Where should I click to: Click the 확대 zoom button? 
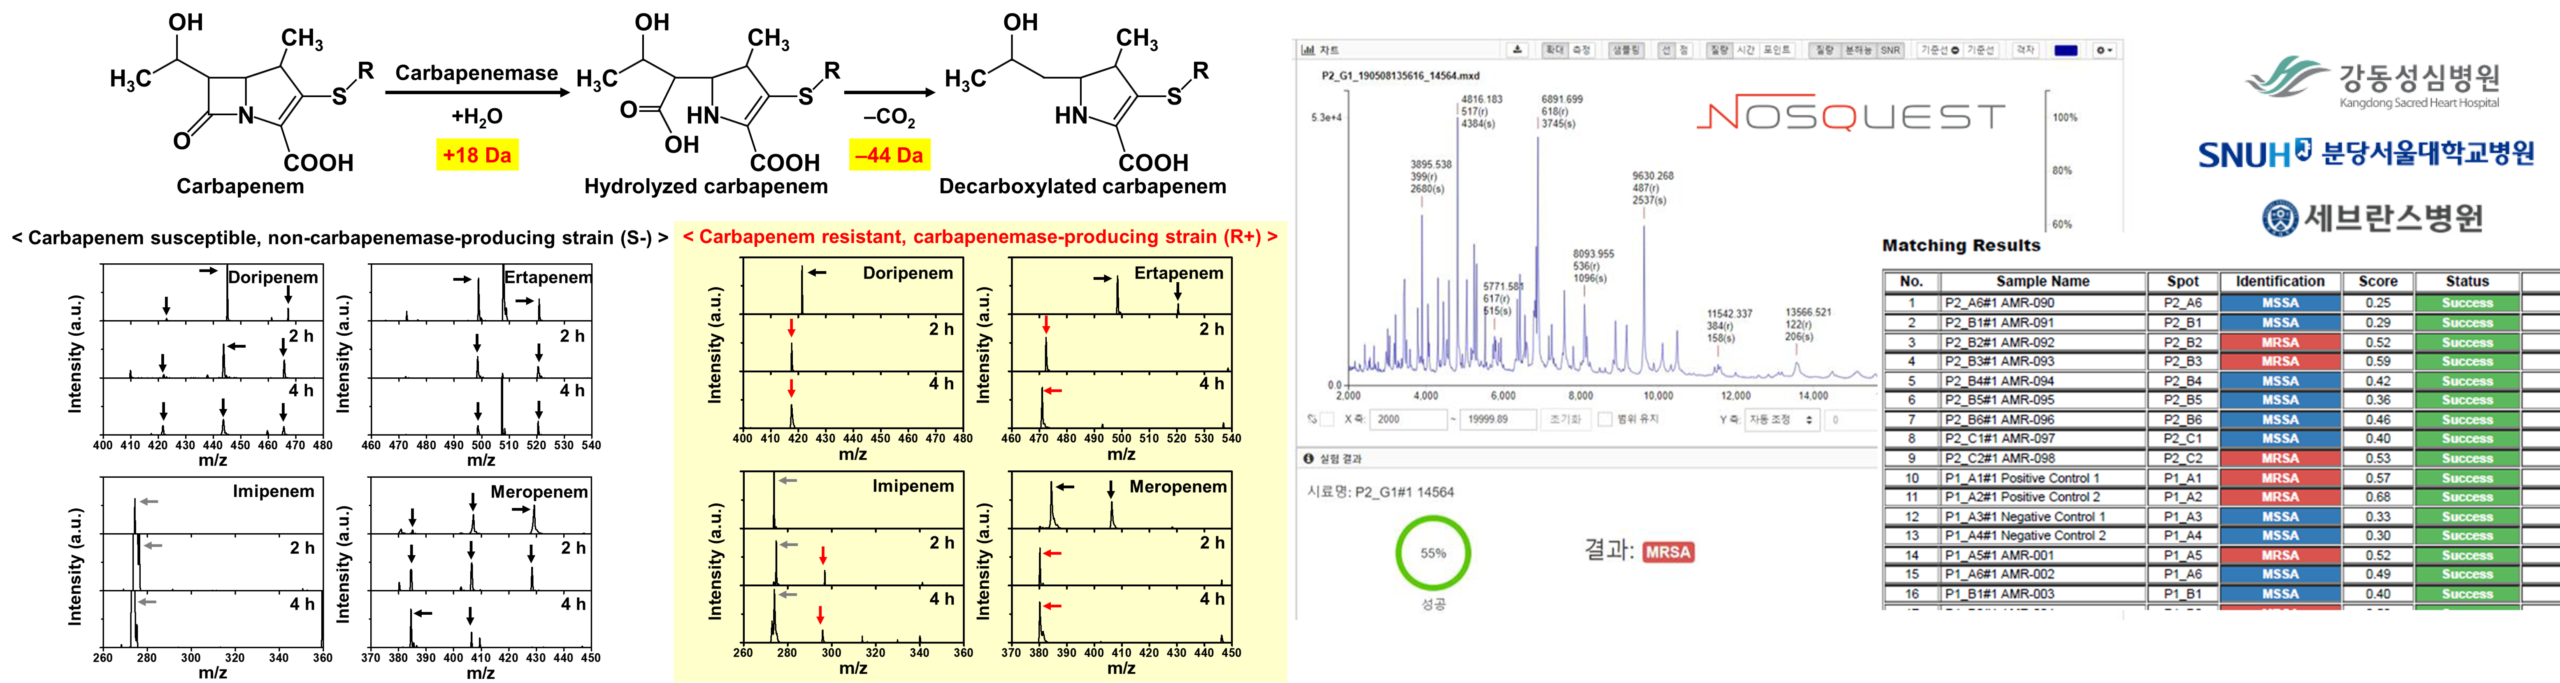coord(1554,50)
